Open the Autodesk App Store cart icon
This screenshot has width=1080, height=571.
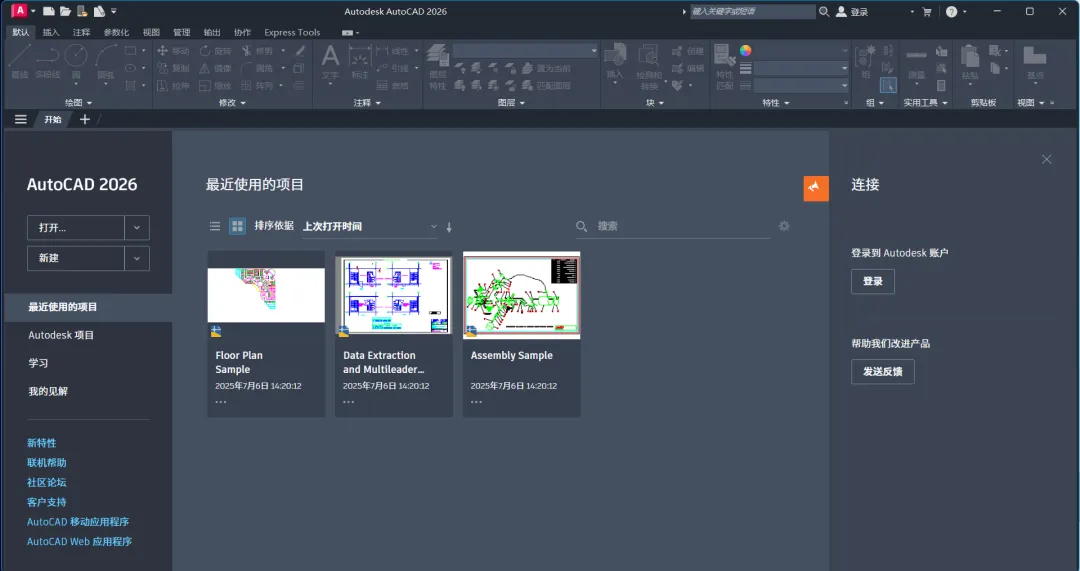tap(926, 12)
